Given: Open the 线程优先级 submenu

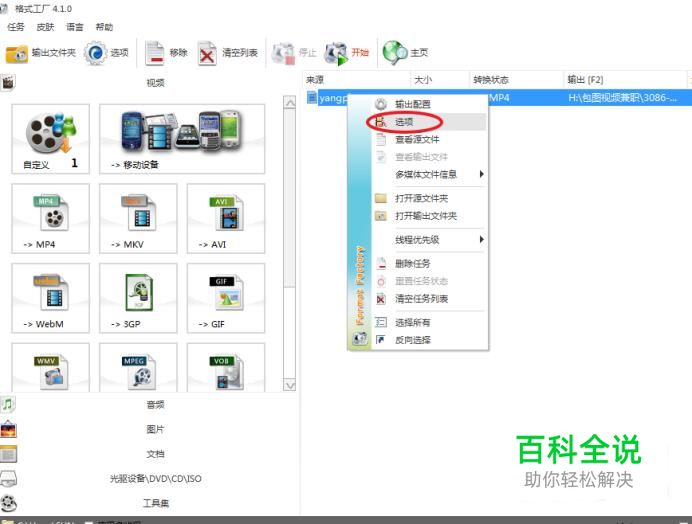Looking at the screenshot, I should tap(429, 240).
